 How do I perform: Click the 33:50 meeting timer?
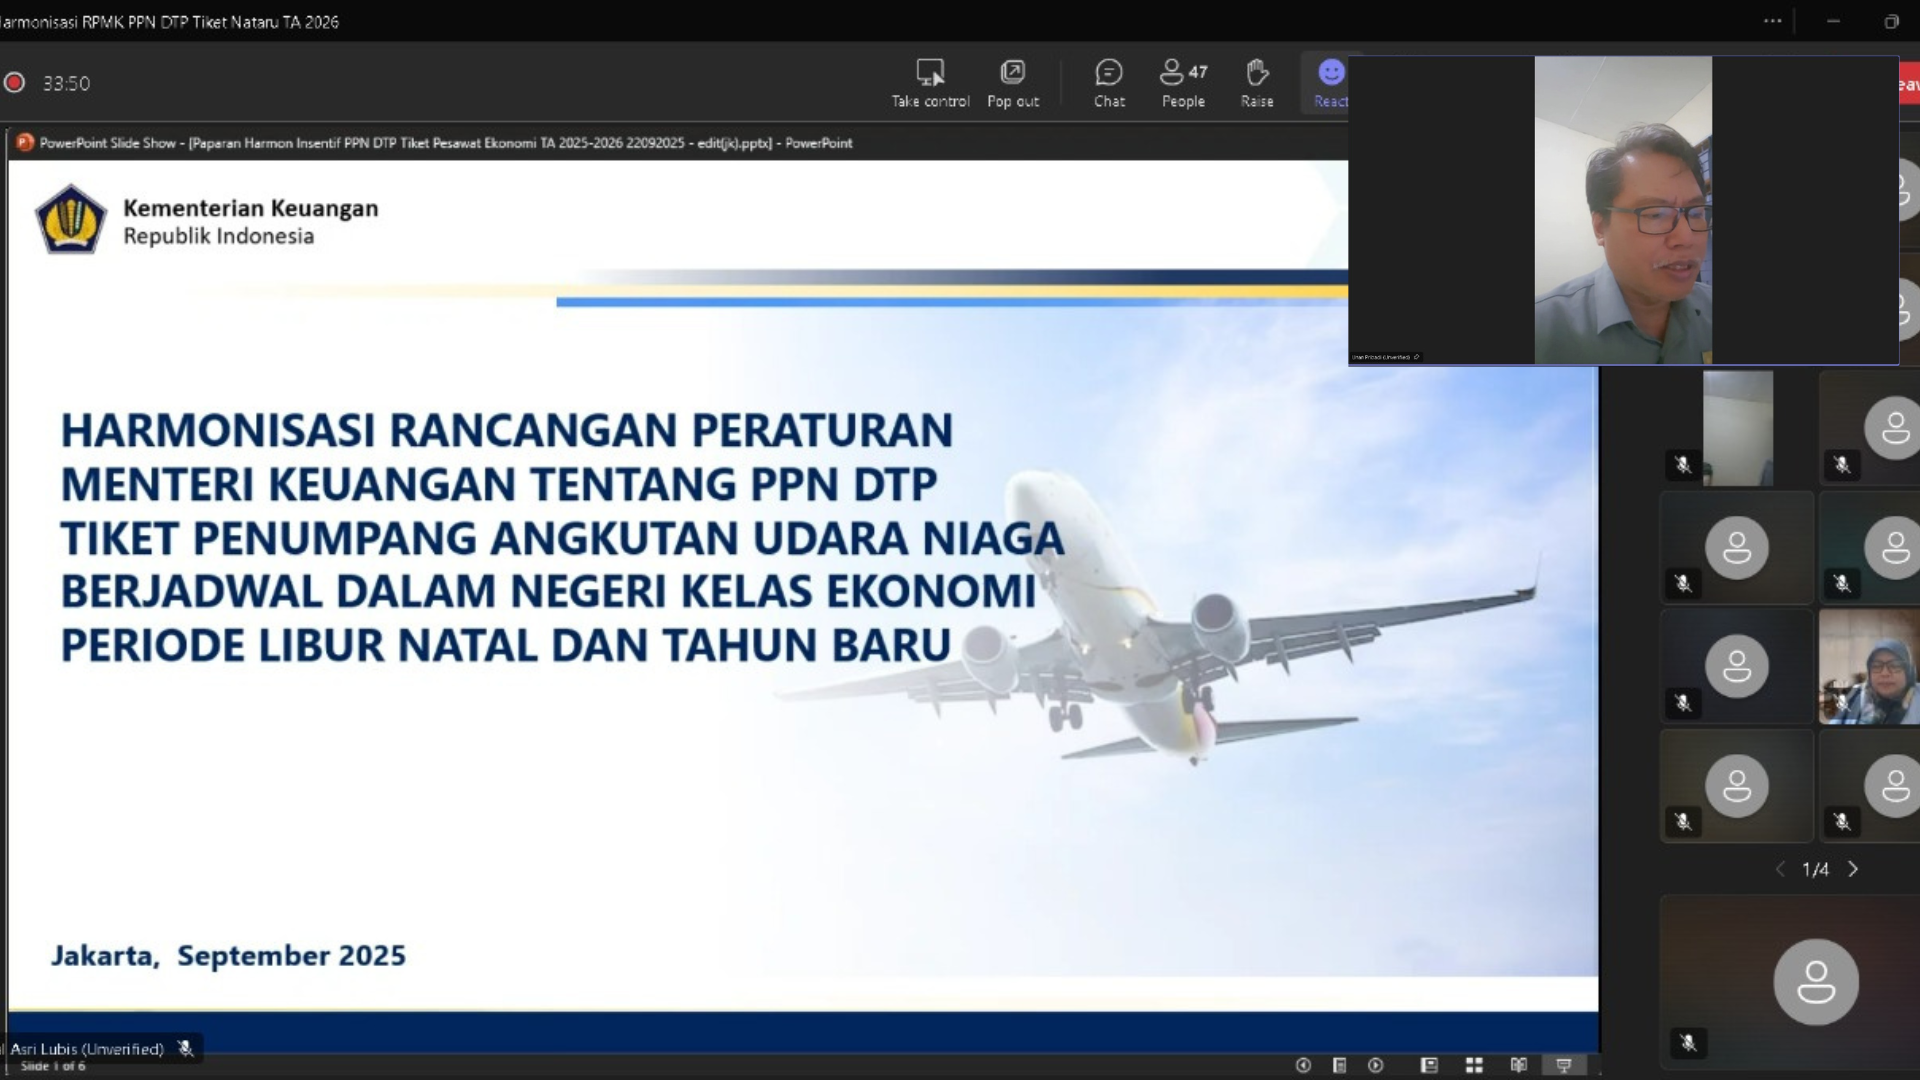[66, 83]
